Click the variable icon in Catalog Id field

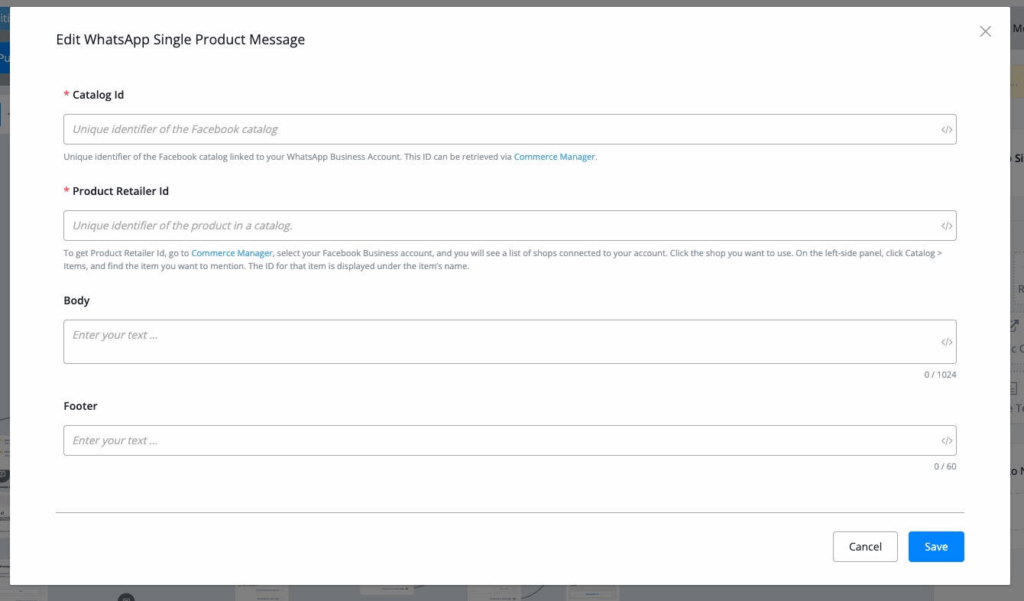point(946,130)
